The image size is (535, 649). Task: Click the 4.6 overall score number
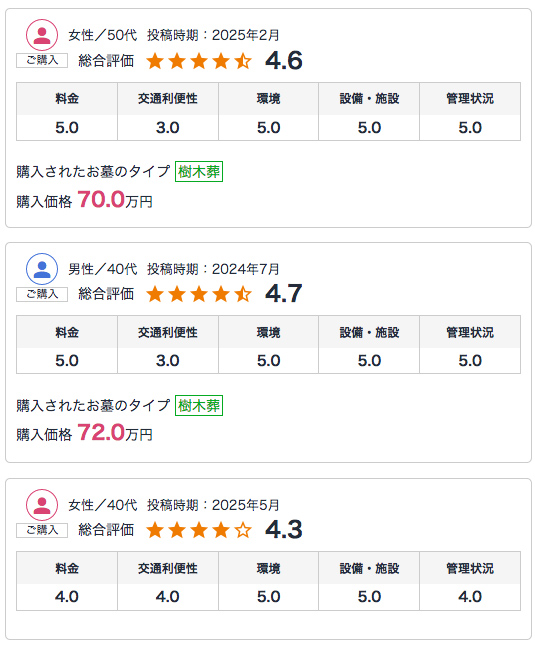[x=284, y=60]
